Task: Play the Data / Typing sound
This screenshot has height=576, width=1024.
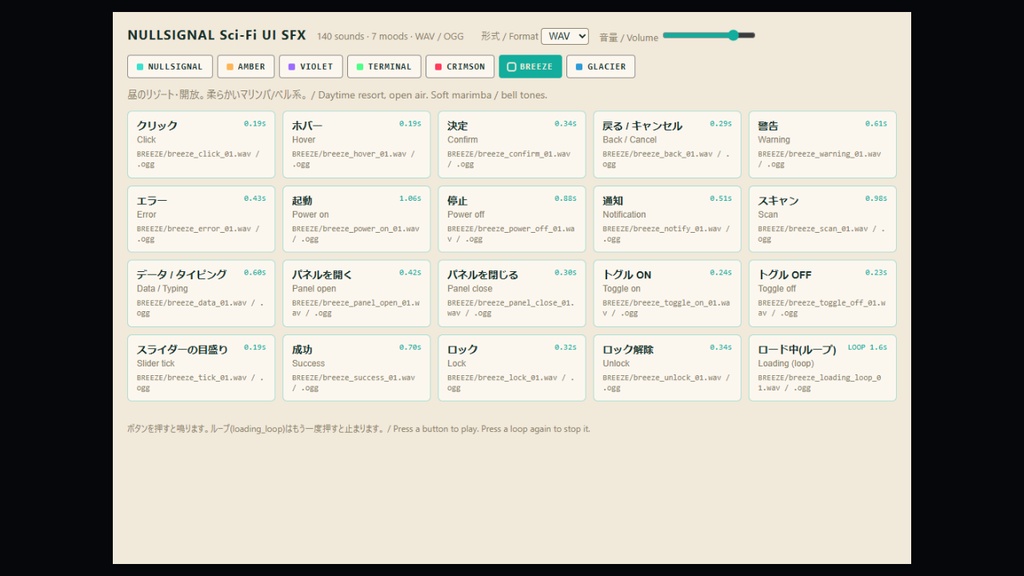Action: tap(201, 293)
